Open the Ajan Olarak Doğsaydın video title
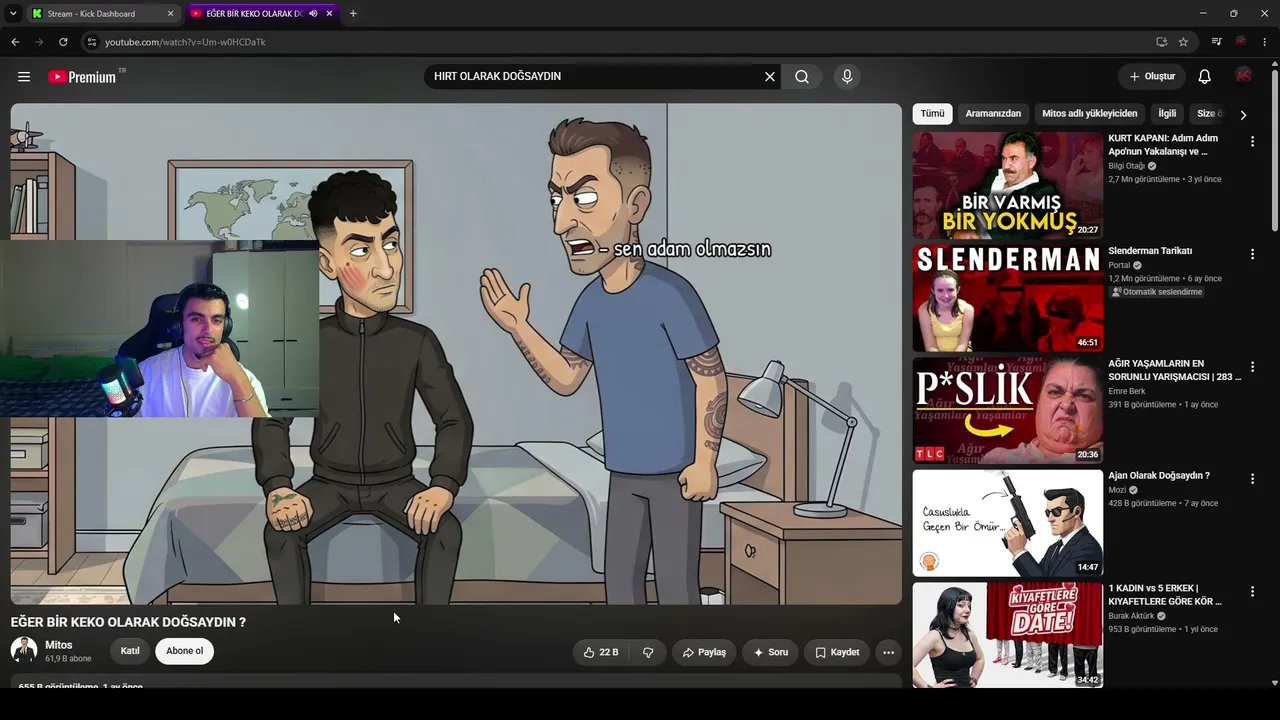Image resolution: width=1280 pixels, height=720 pixels. (1159, 476)
